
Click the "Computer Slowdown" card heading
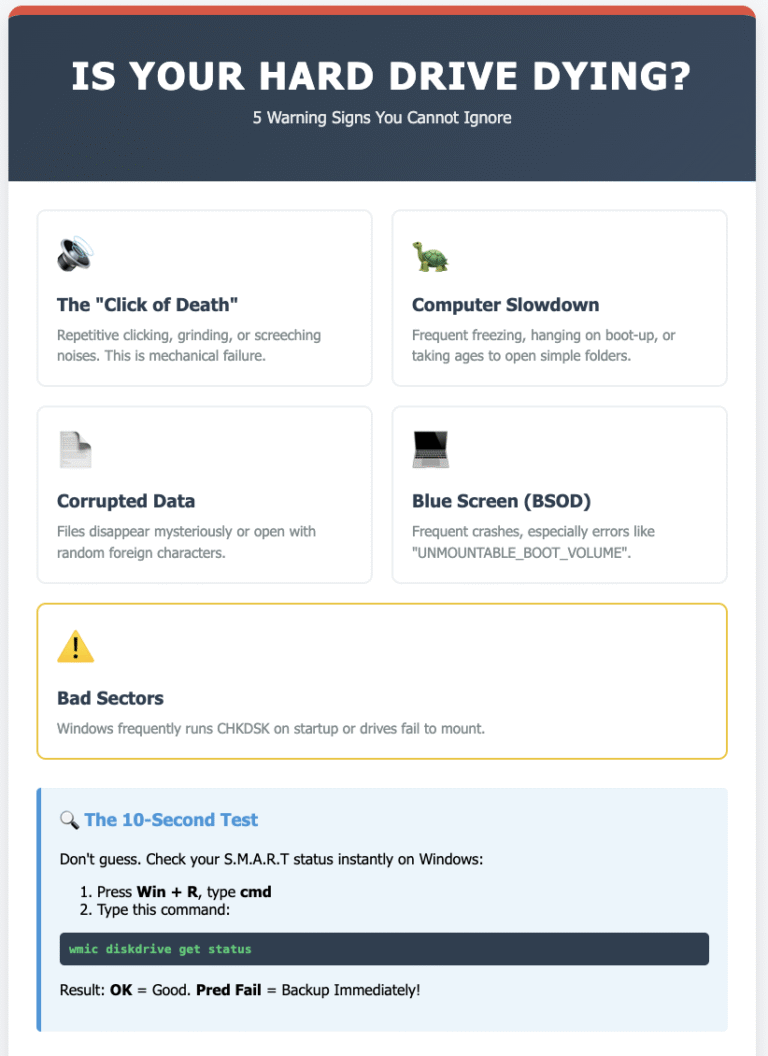505,305
